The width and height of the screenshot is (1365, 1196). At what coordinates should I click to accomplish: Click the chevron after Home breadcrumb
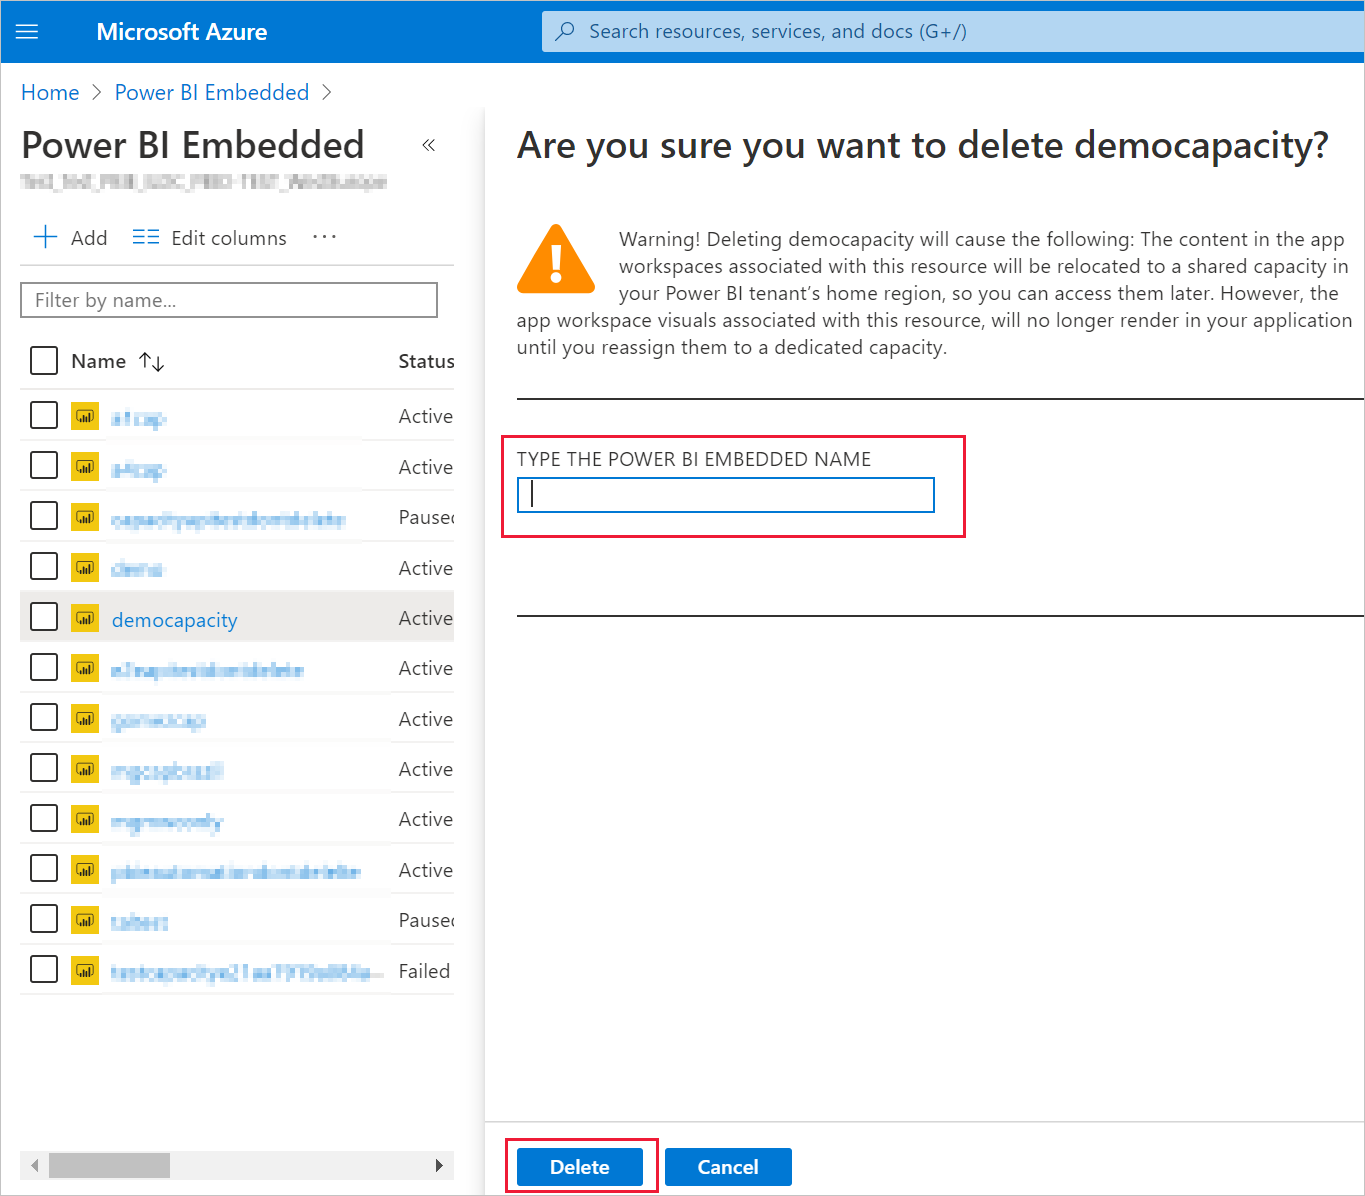coord(97,93)
